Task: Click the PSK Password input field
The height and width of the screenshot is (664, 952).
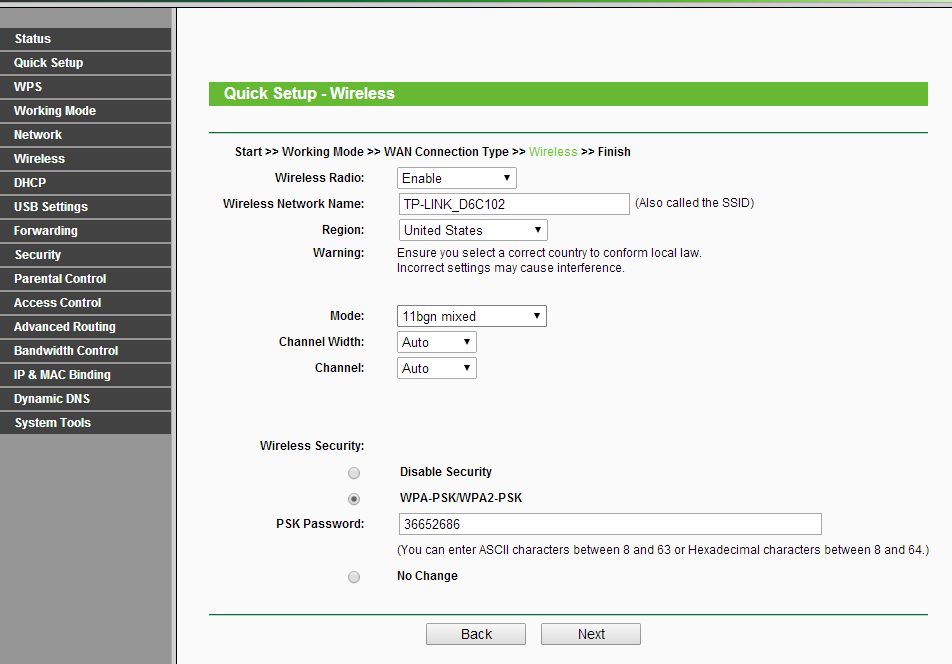Action: tap(609, 524)
